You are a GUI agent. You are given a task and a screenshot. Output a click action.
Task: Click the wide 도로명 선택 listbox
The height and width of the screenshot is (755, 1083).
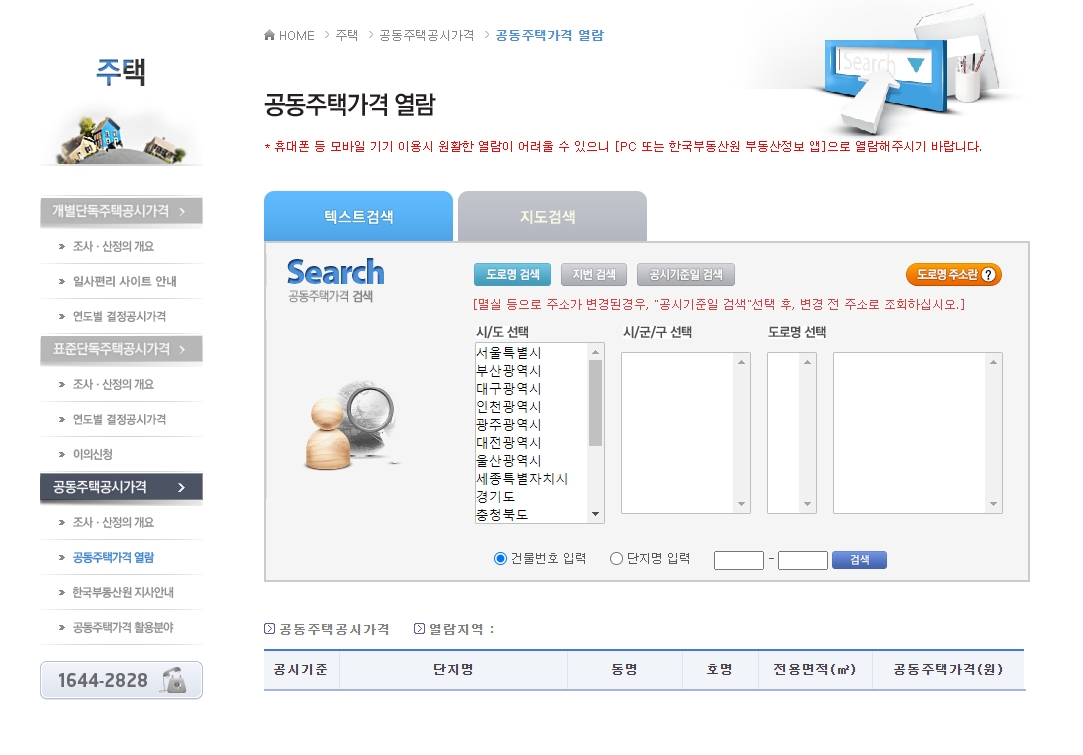(x=917, y=433)
